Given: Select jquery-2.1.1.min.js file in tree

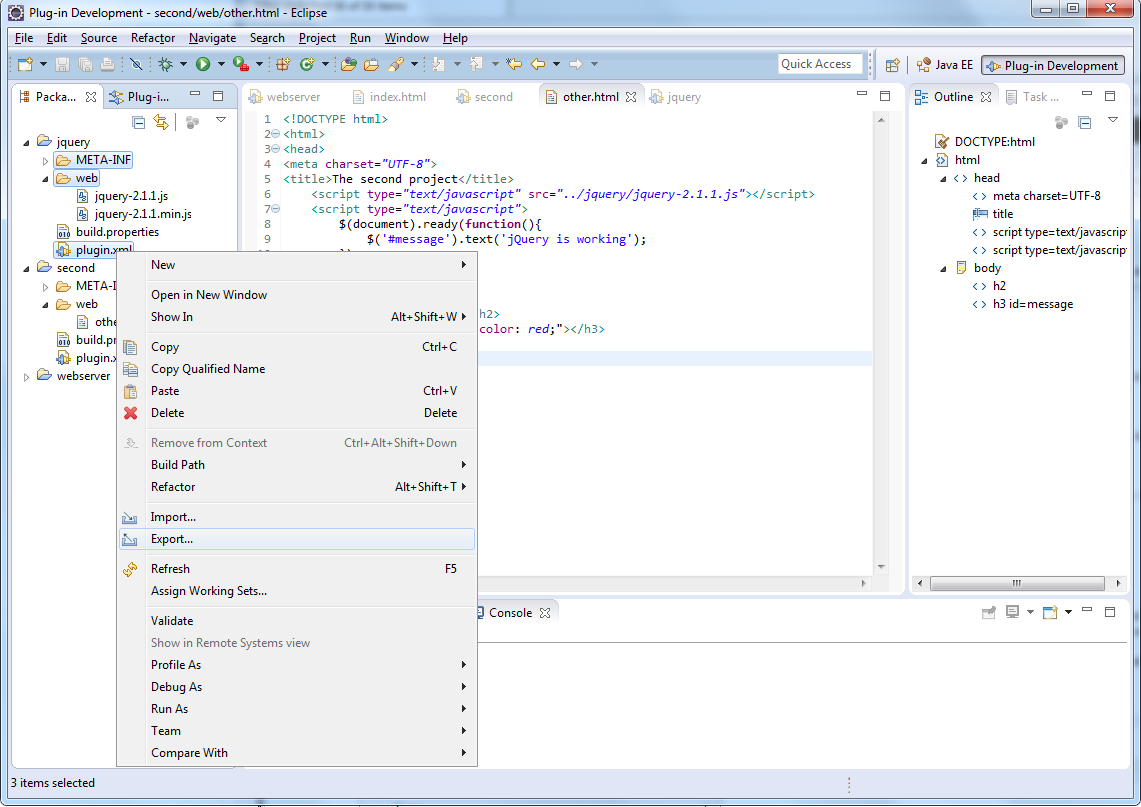Looking at the screenshot, I should pyautogui.click(x=134, y=214).
